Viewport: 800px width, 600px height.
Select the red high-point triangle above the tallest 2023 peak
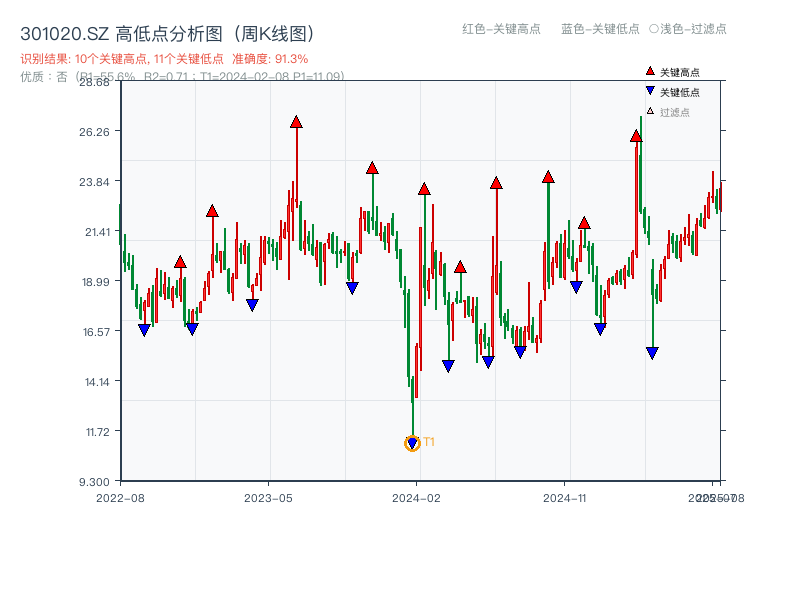(x=296, y=120)
